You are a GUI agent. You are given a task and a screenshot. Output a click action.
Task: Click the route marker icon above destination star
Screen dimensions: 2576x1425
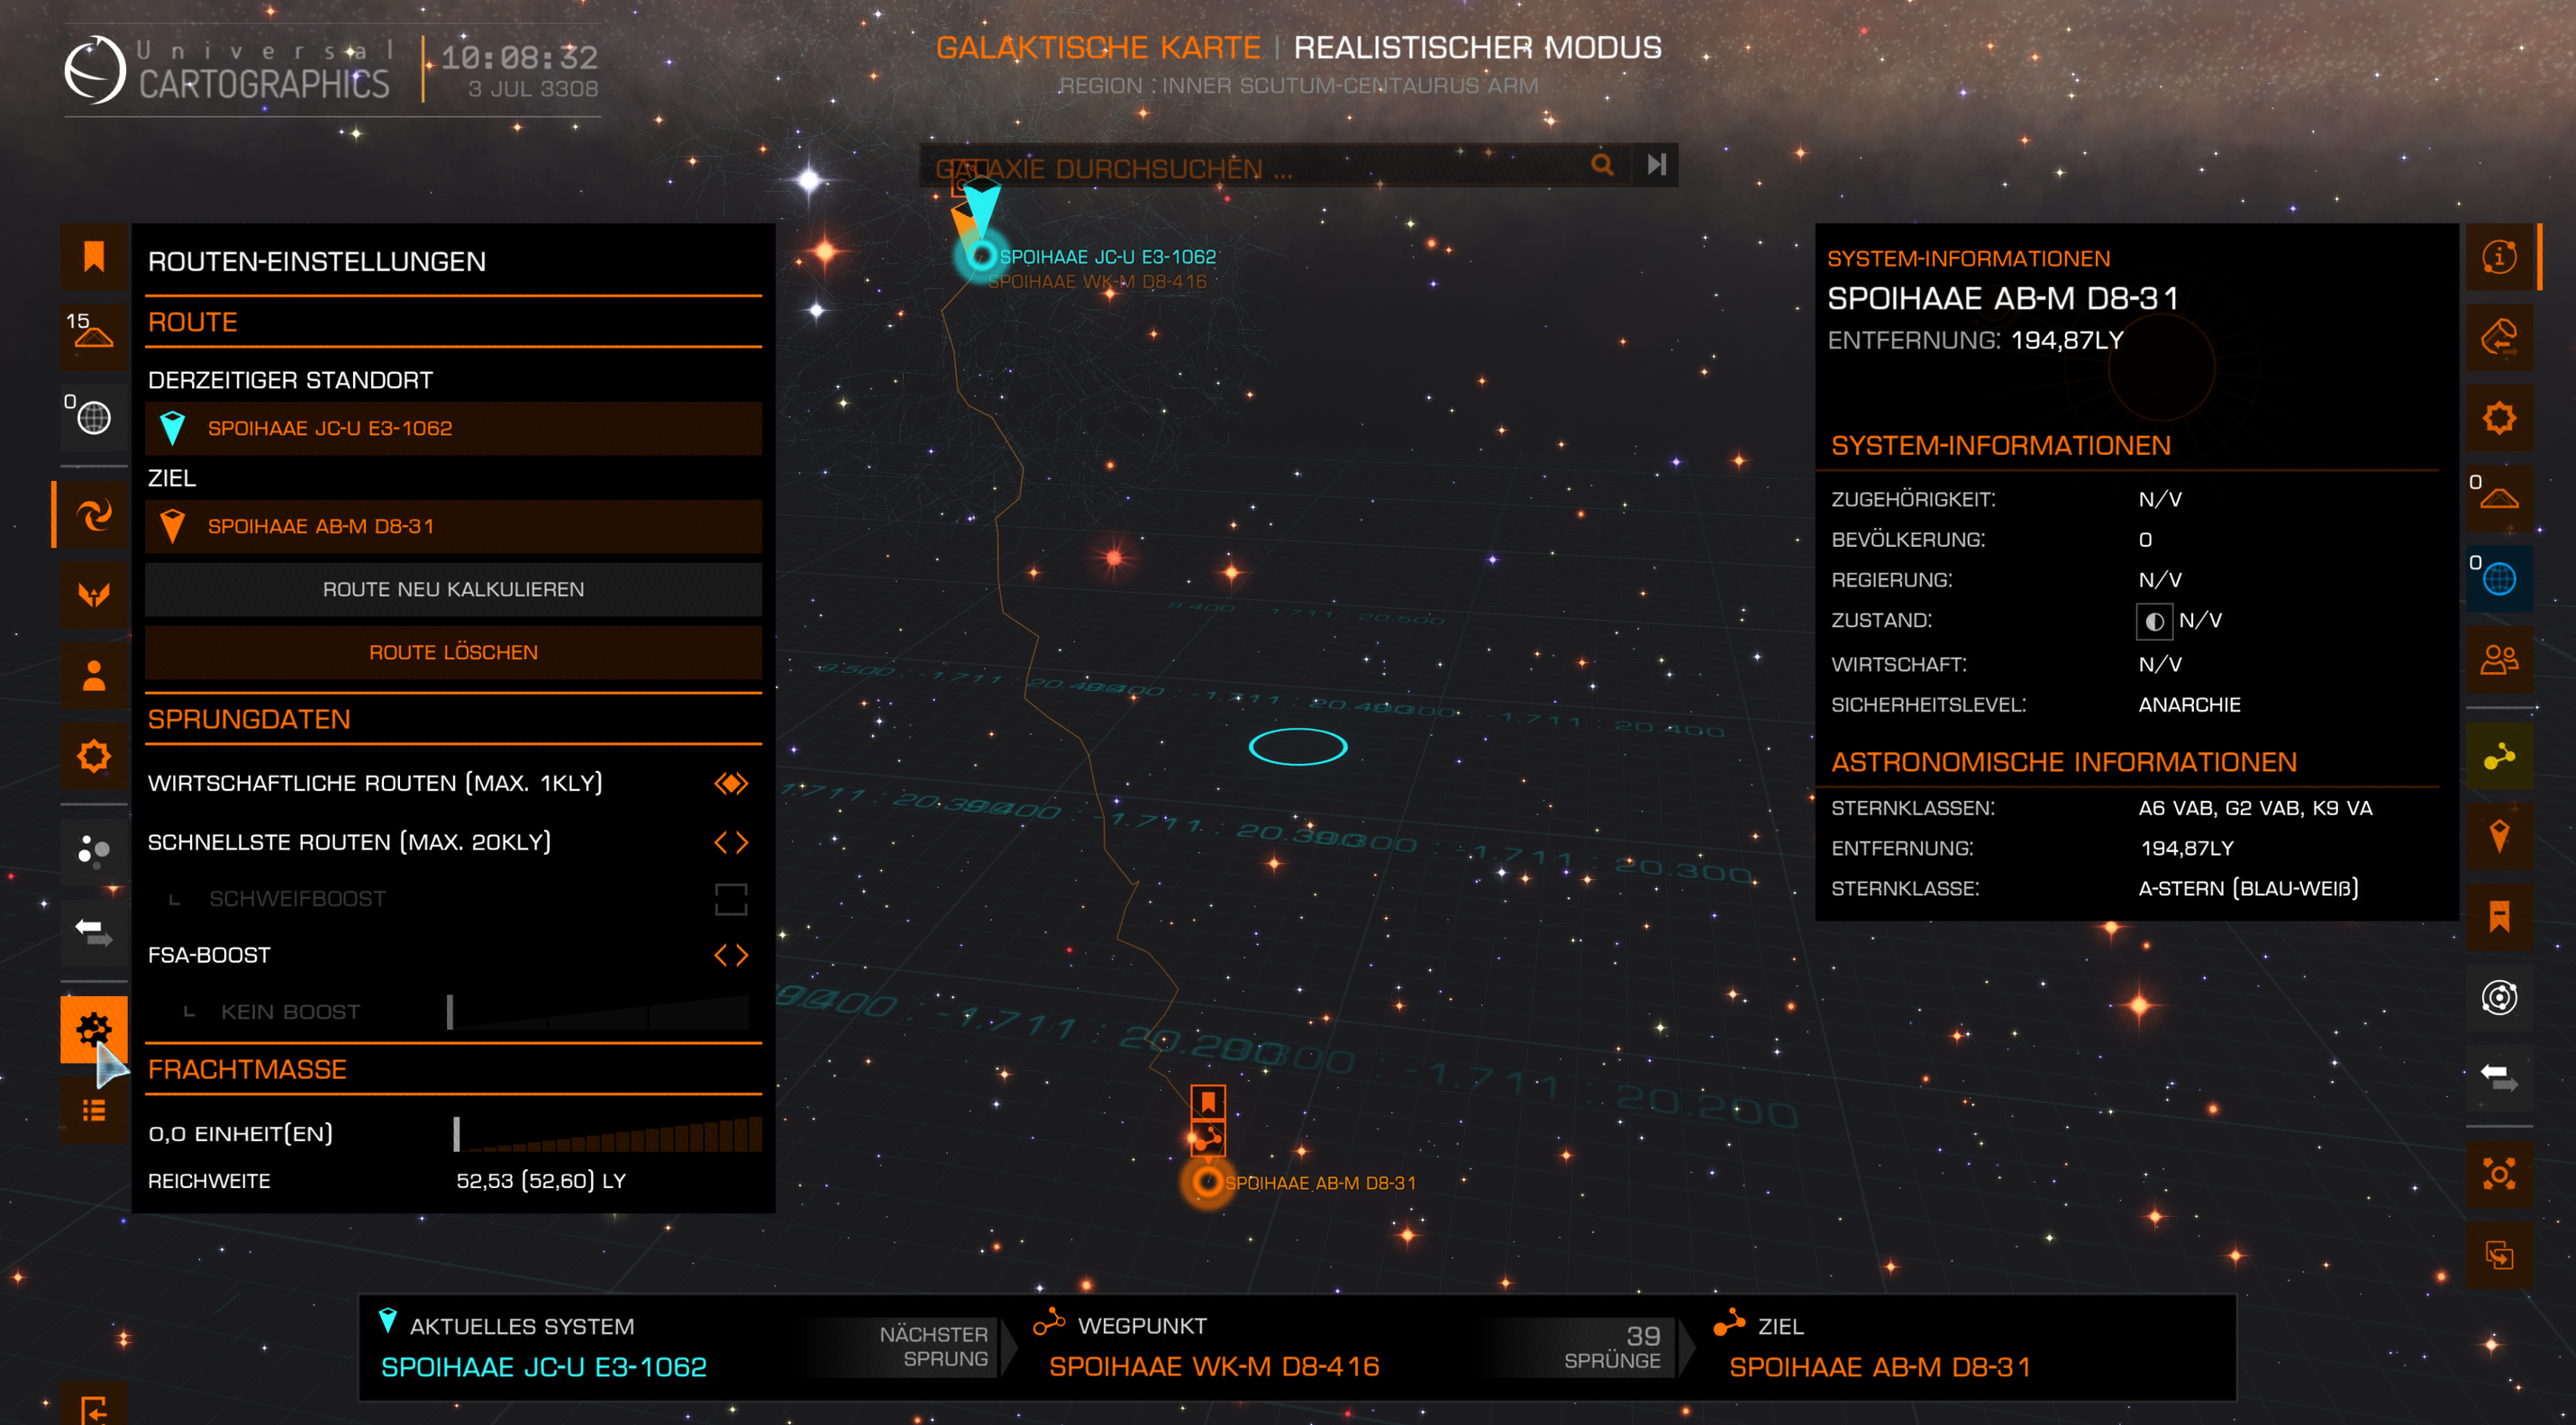click(1208, 1137)
